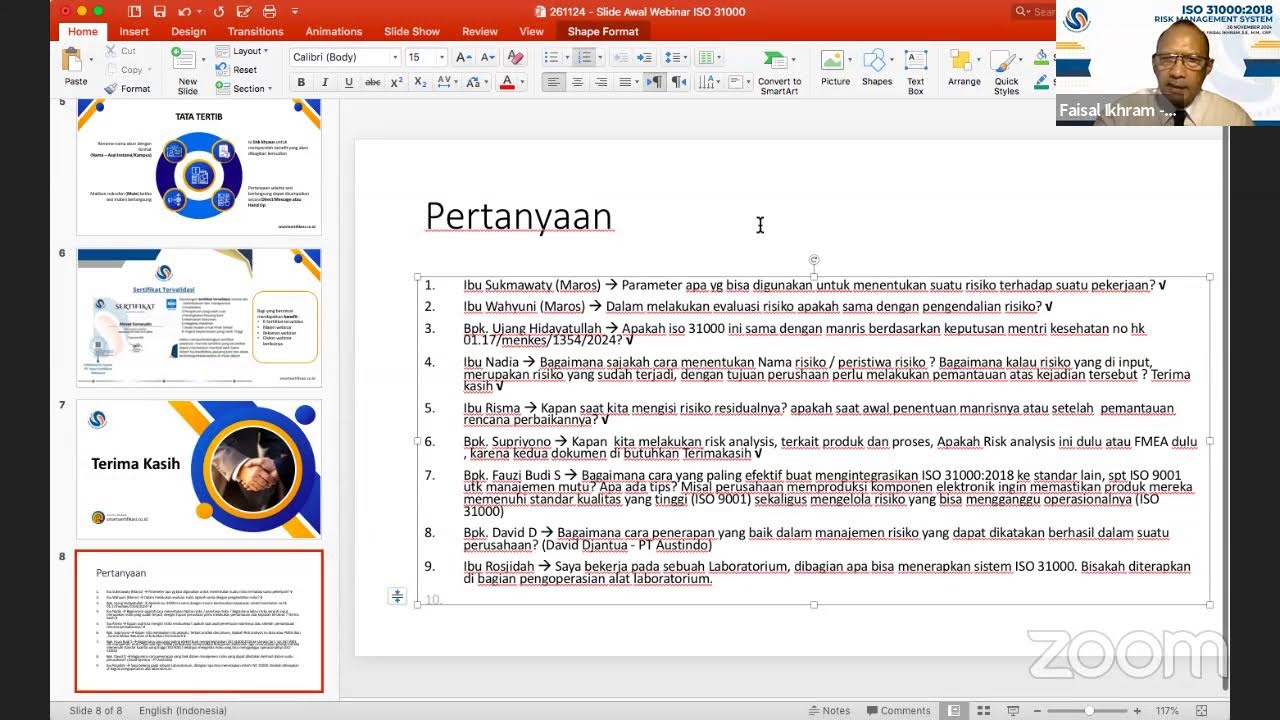Open the Shape Format tab
Screen dimensions: 1280x720
tap(603, 31)
